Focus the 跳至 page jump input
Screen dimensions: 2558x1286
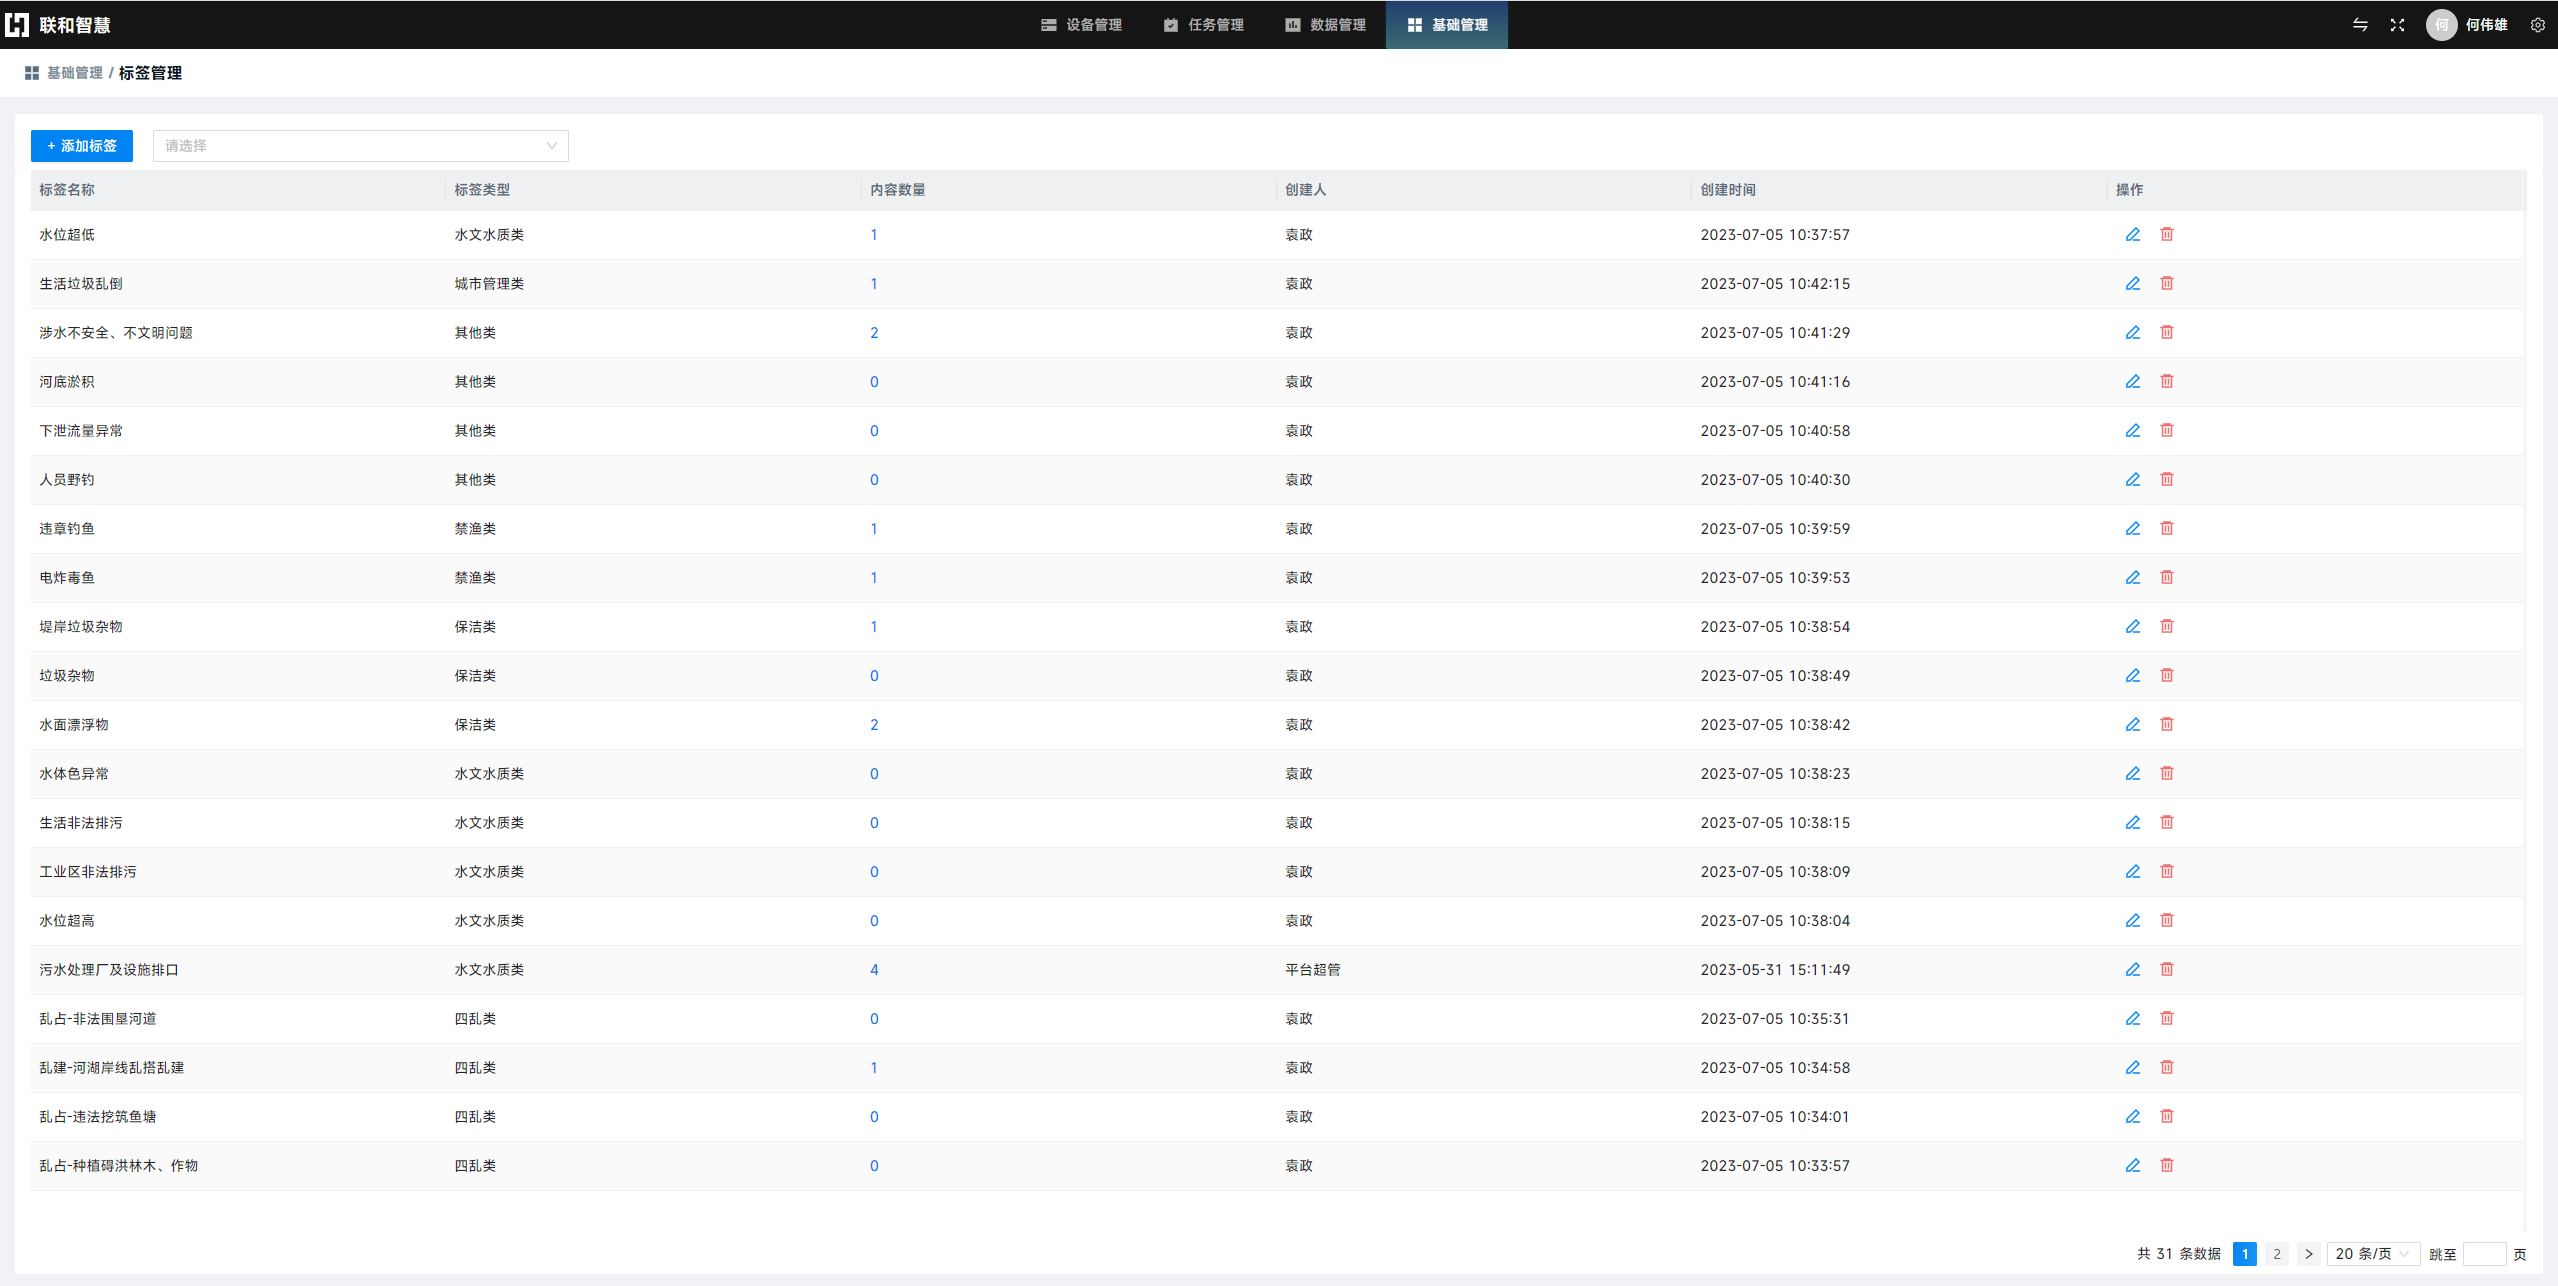click(x=2484, y=1254)
